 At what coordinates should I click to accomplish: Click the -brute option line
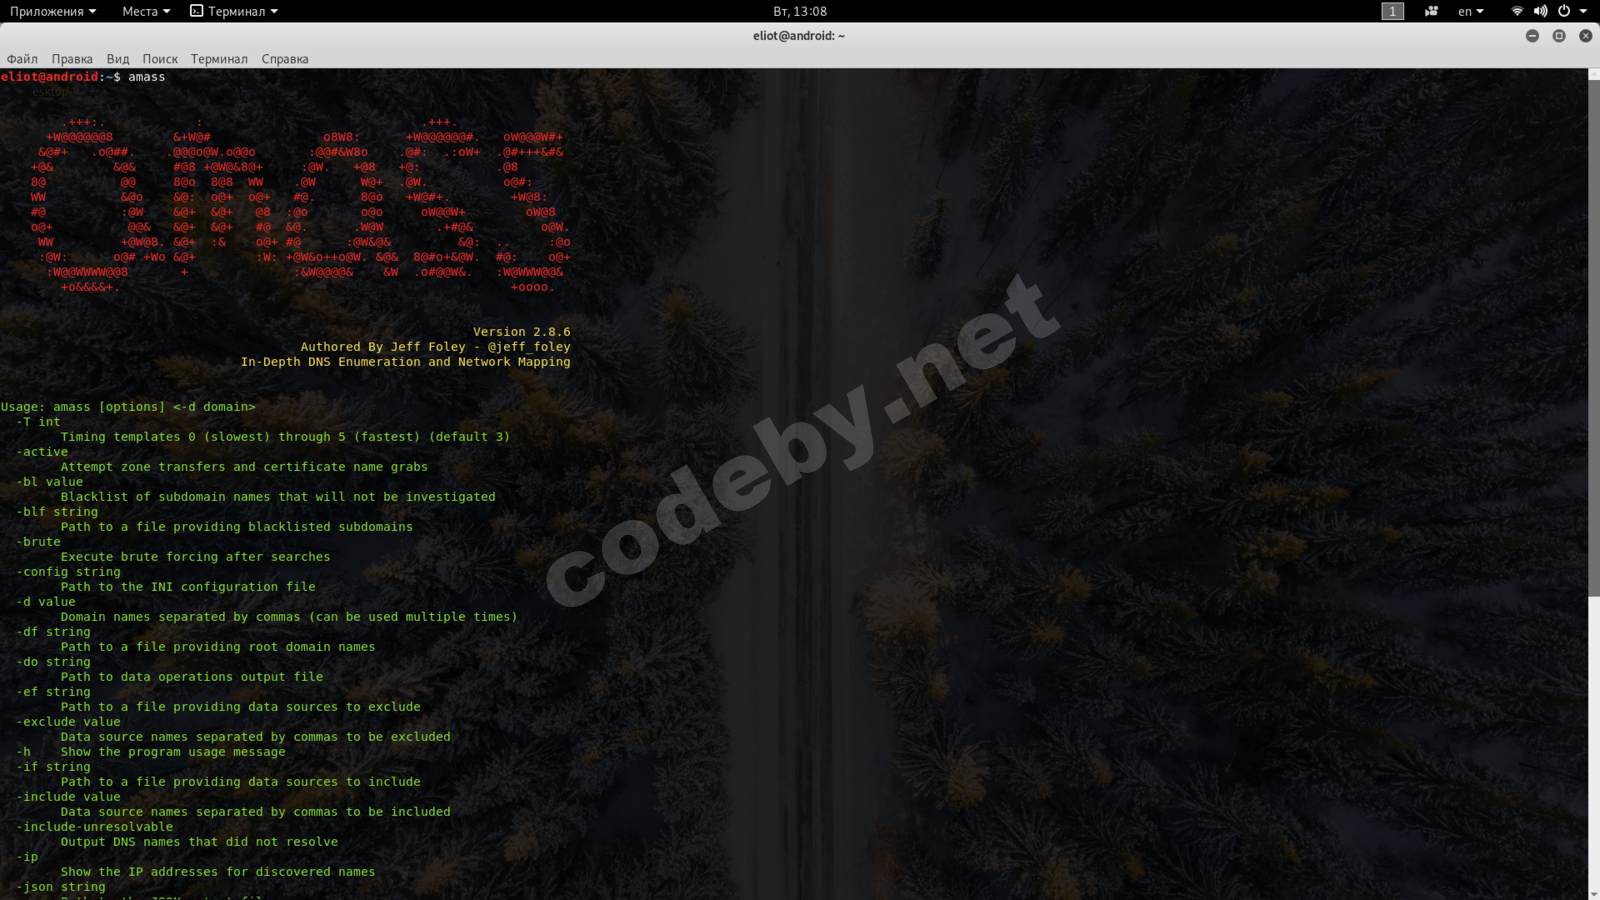38,542
